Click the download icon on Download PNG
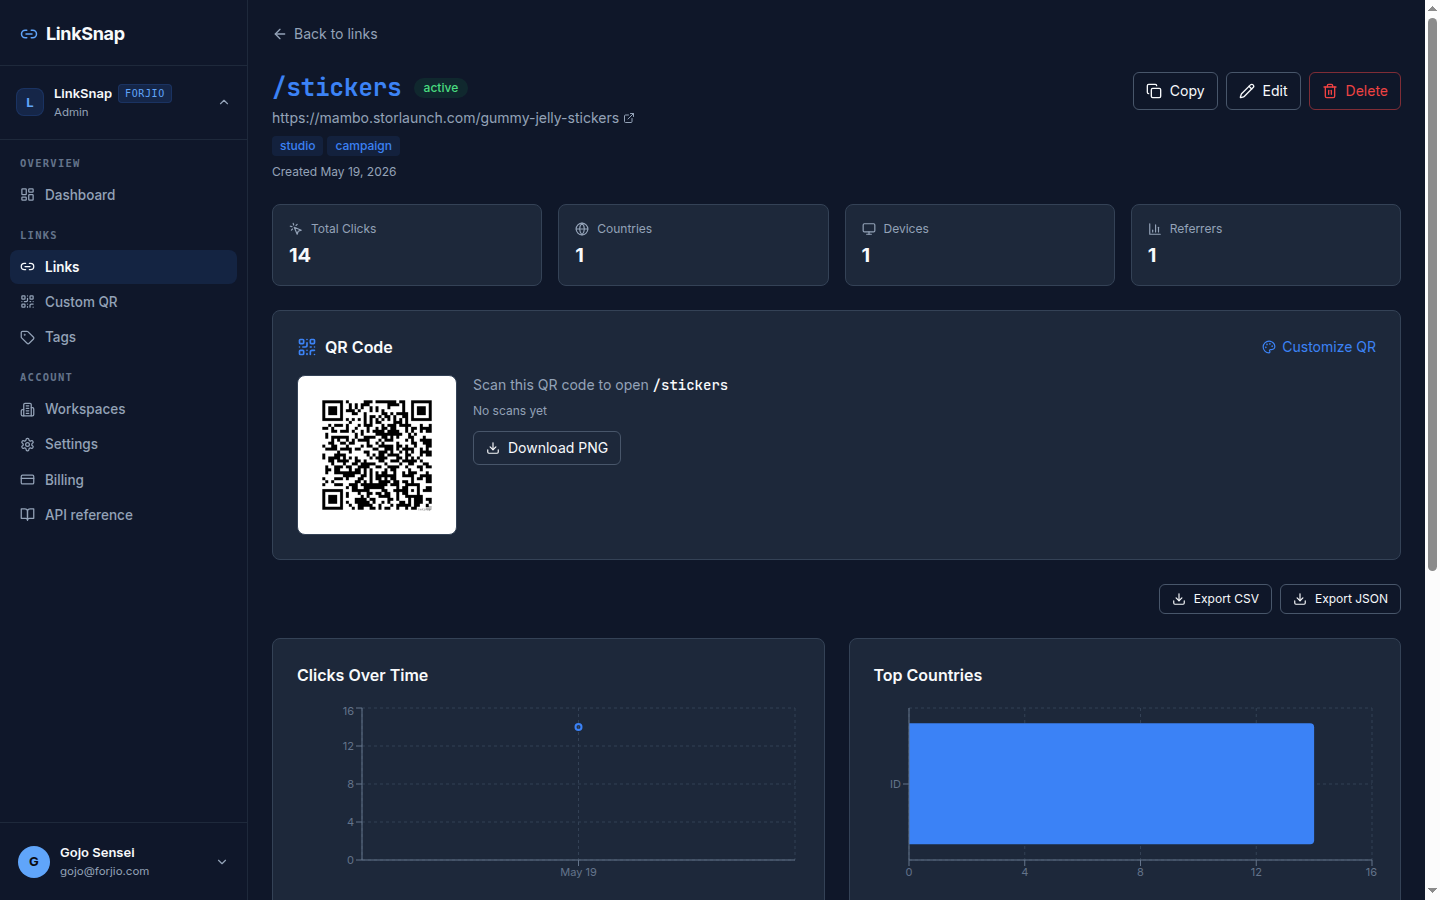The height and width of the screenshot is (900, 1440). (x=493, y=448)
